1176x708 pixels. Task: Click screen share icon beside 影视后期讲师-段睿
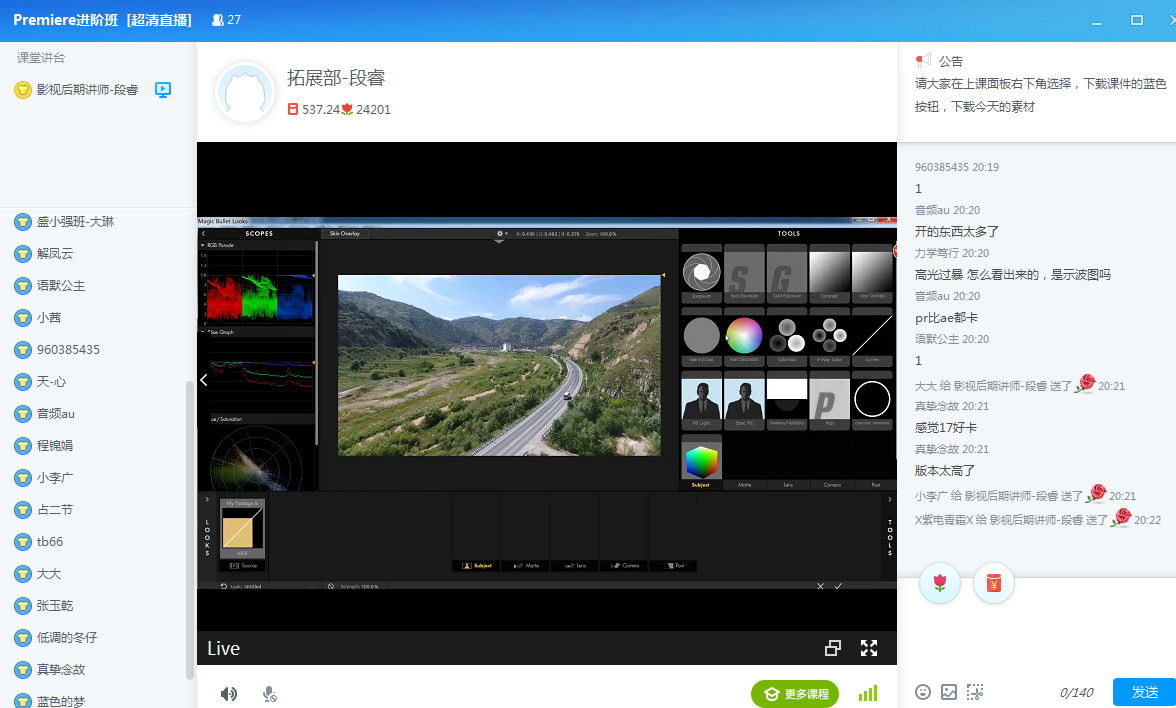[x=163, y=90]
